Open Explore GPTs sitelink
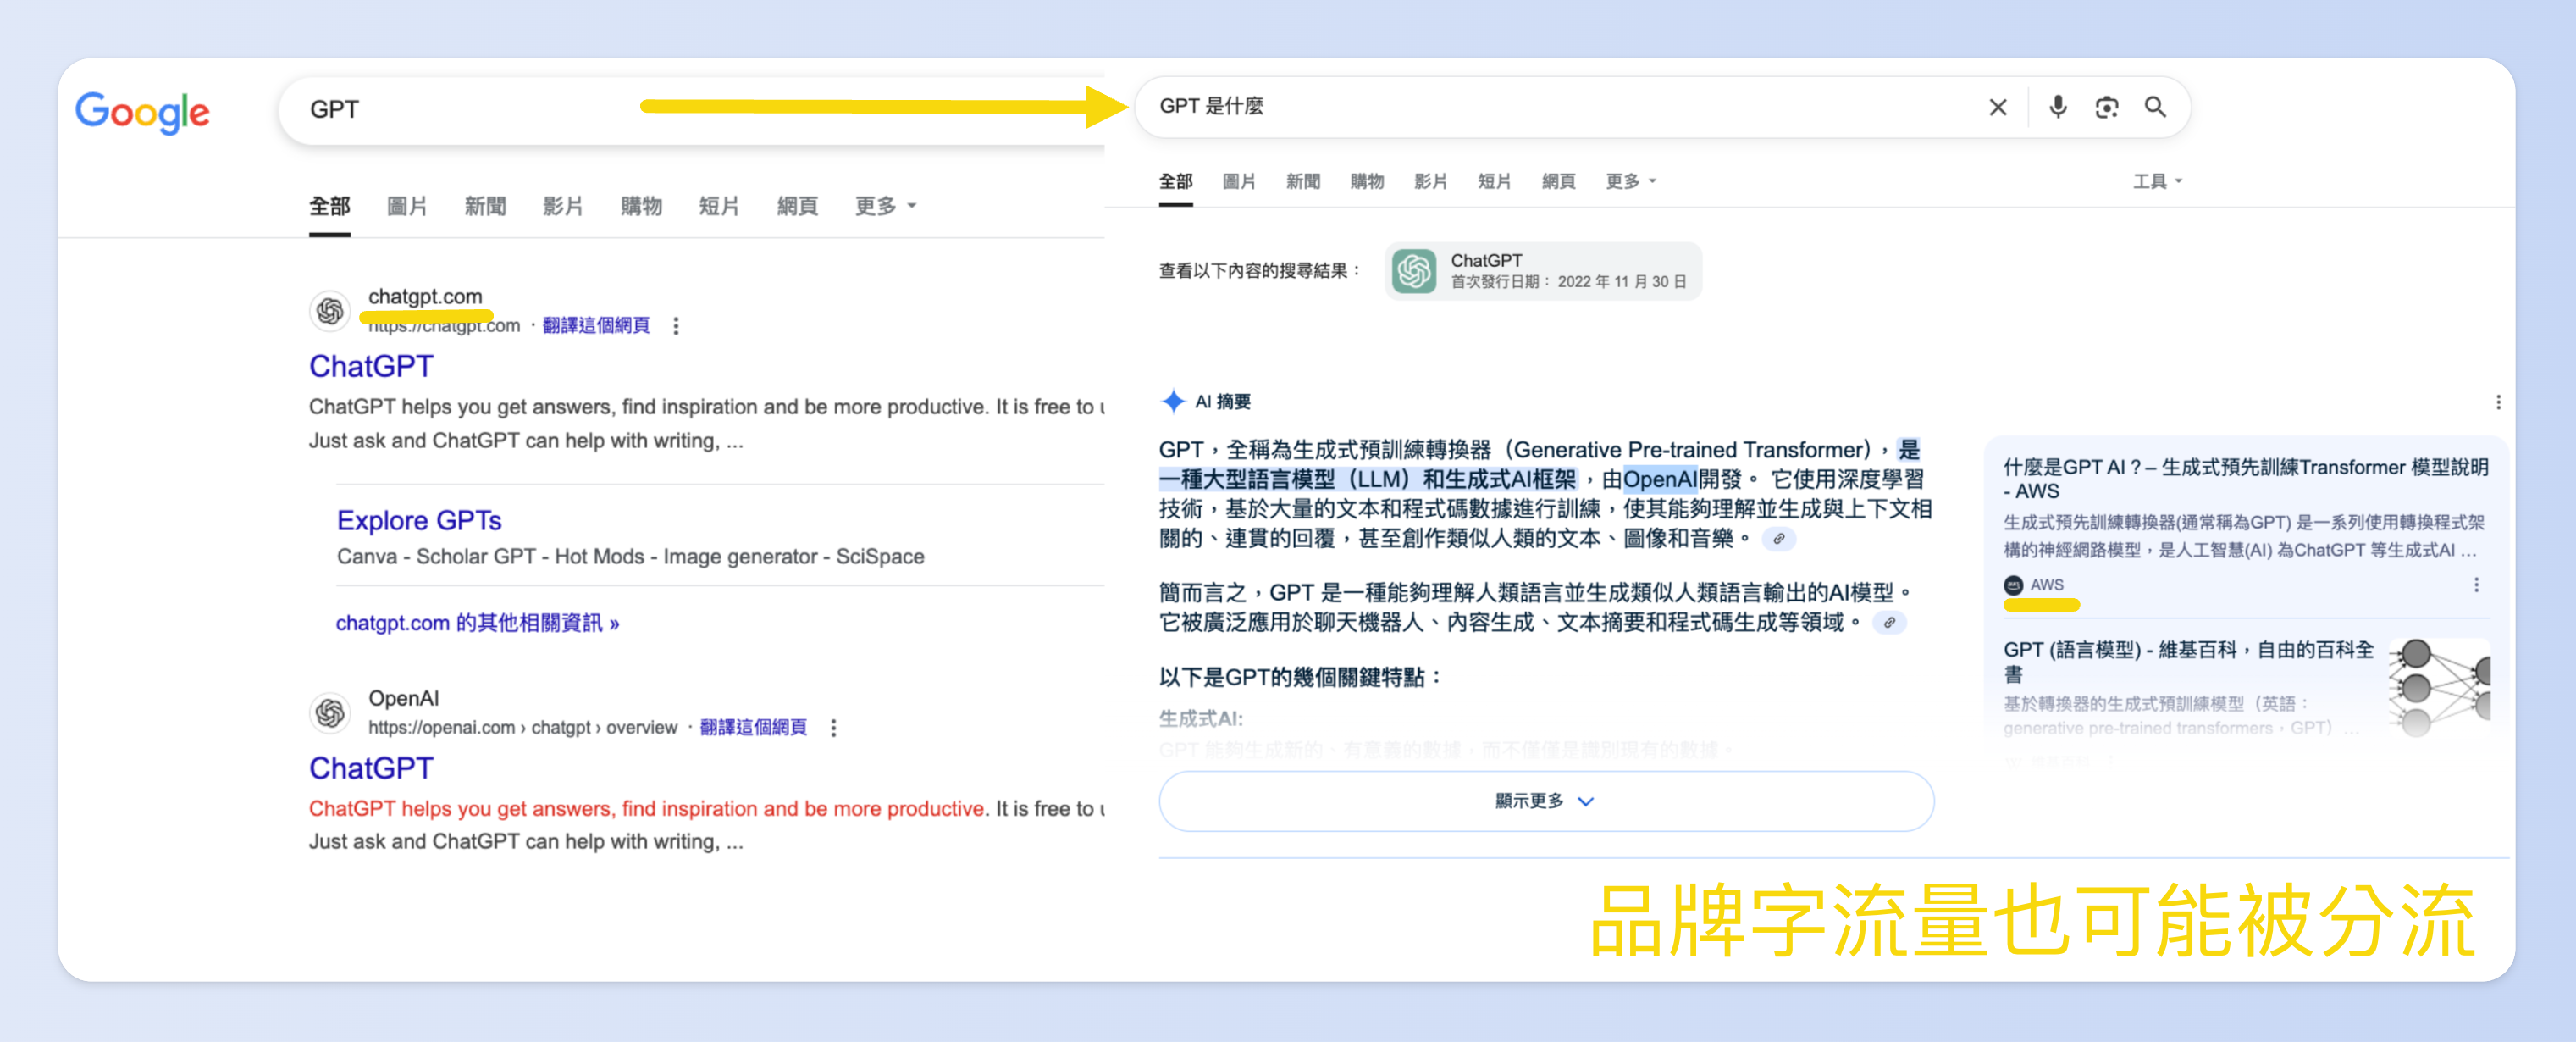Screen dimensions: 2576x1042 [419, 521]
